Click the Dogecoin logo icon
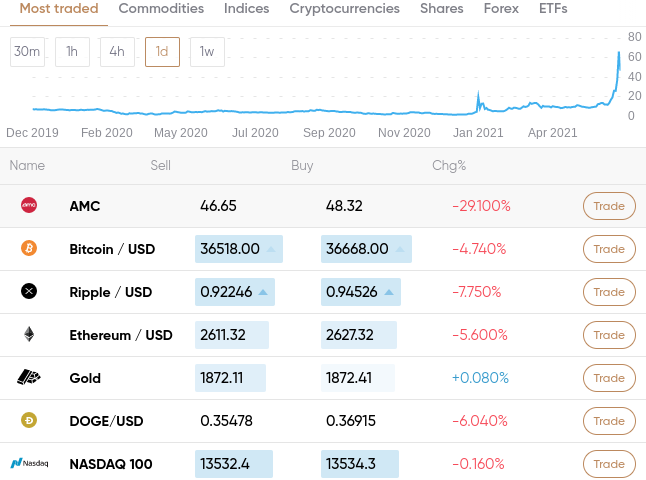The image size is (646, 480). pyautogui.click(x=29, y=420)
